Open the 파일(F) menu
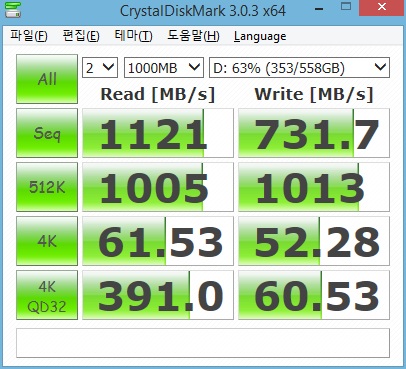The image size is (406, 369). coord(29,36)
